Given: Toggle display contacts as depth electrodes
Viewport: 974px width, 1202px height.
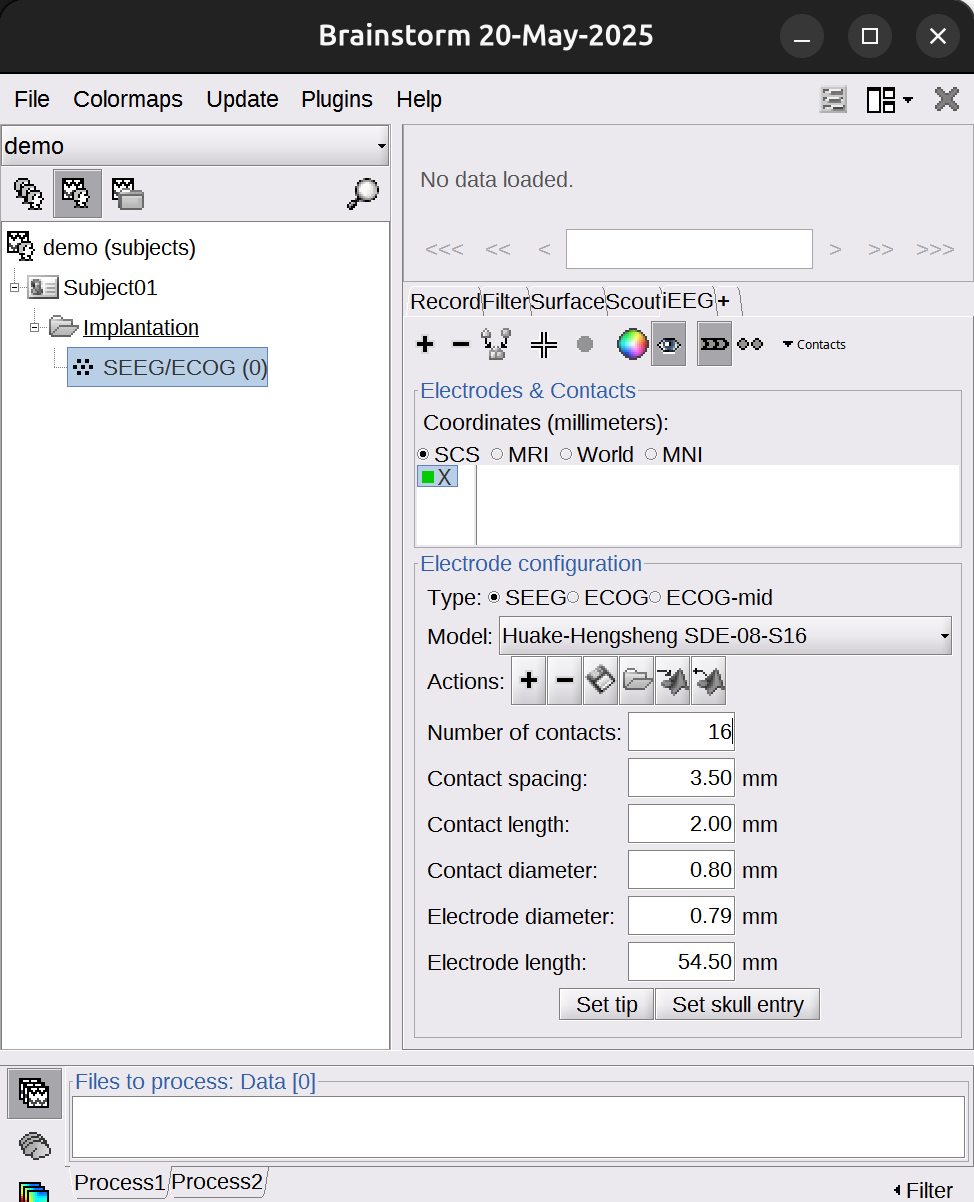Looking at the screenshot, I should pos(714,344).
